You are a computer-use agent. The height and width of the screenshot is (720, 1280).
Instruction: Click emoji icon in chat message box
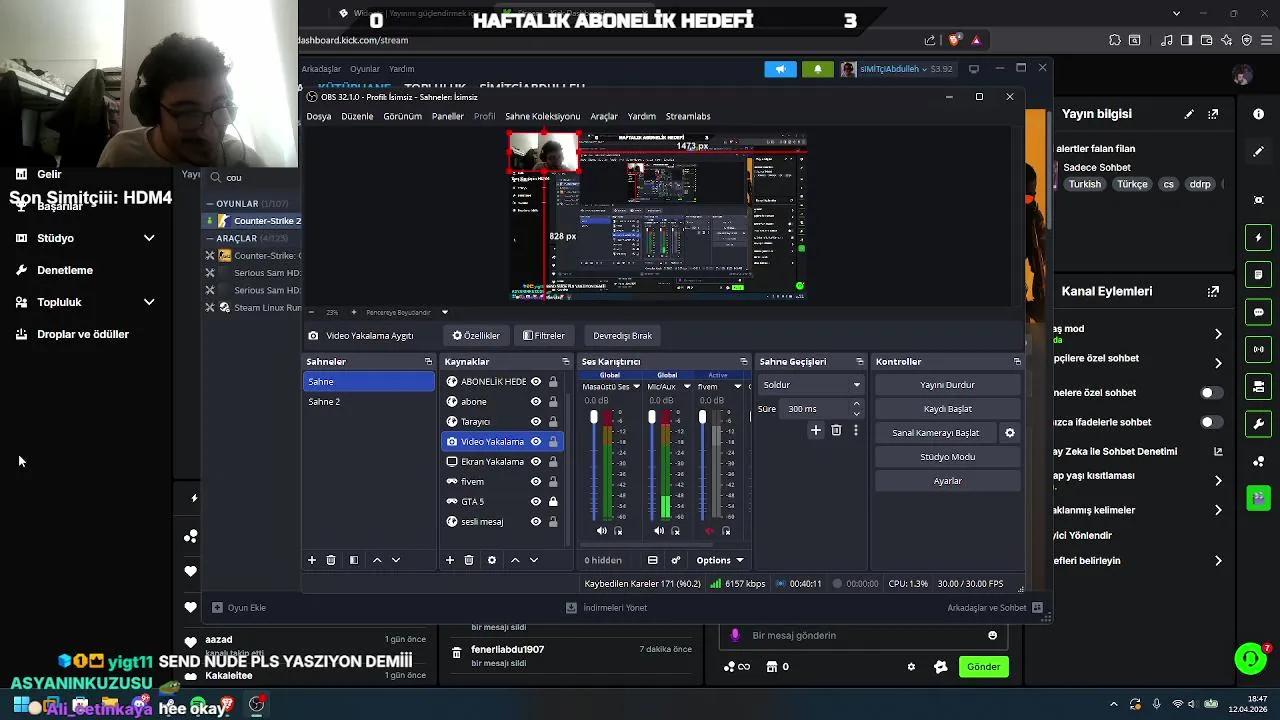(992, 635)
